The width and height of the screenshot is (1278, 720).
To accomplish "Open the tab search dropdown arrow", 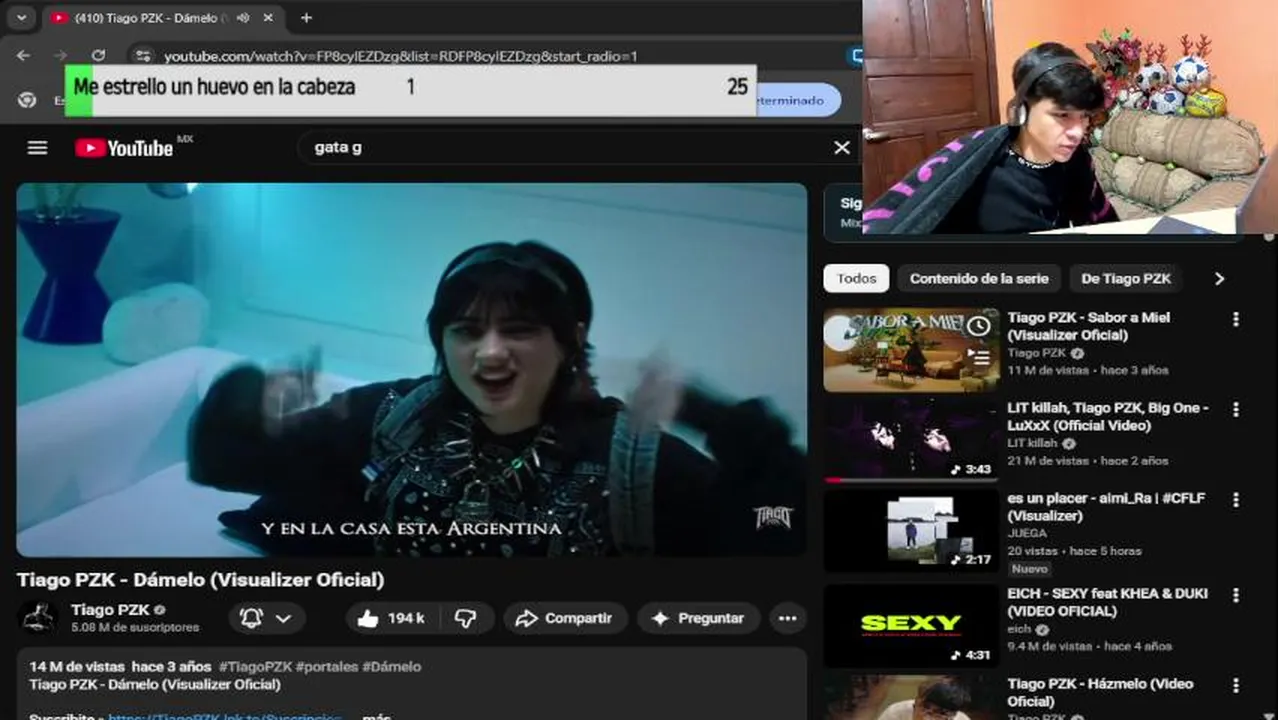I will click(21, 18).
